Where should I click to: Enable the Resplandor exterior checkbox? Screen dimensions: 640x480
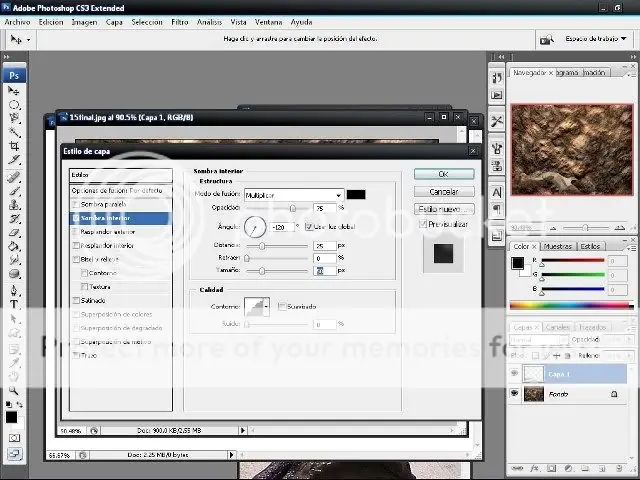click(76, 232)
